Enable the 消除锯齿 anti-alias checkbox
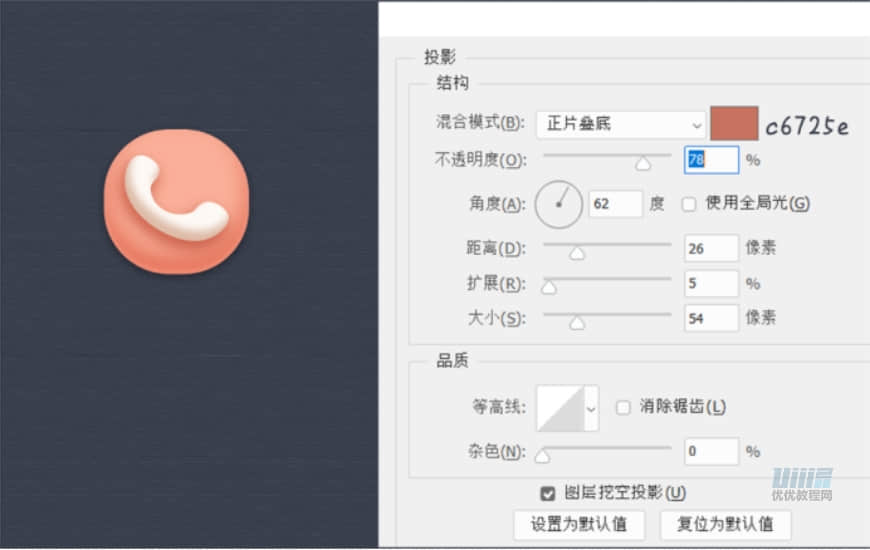The height and width of the screenshot is (550, 870). [x=623, y=407]
